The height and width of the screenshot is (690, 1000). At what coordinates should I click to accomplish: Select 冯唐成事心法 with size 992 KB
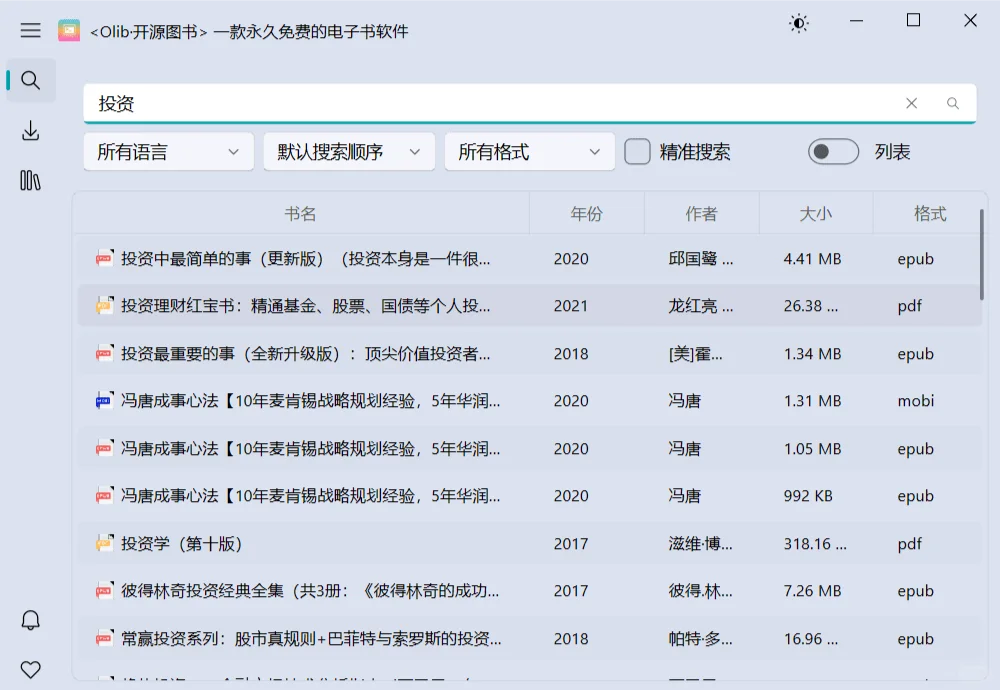tap(529, 495)
